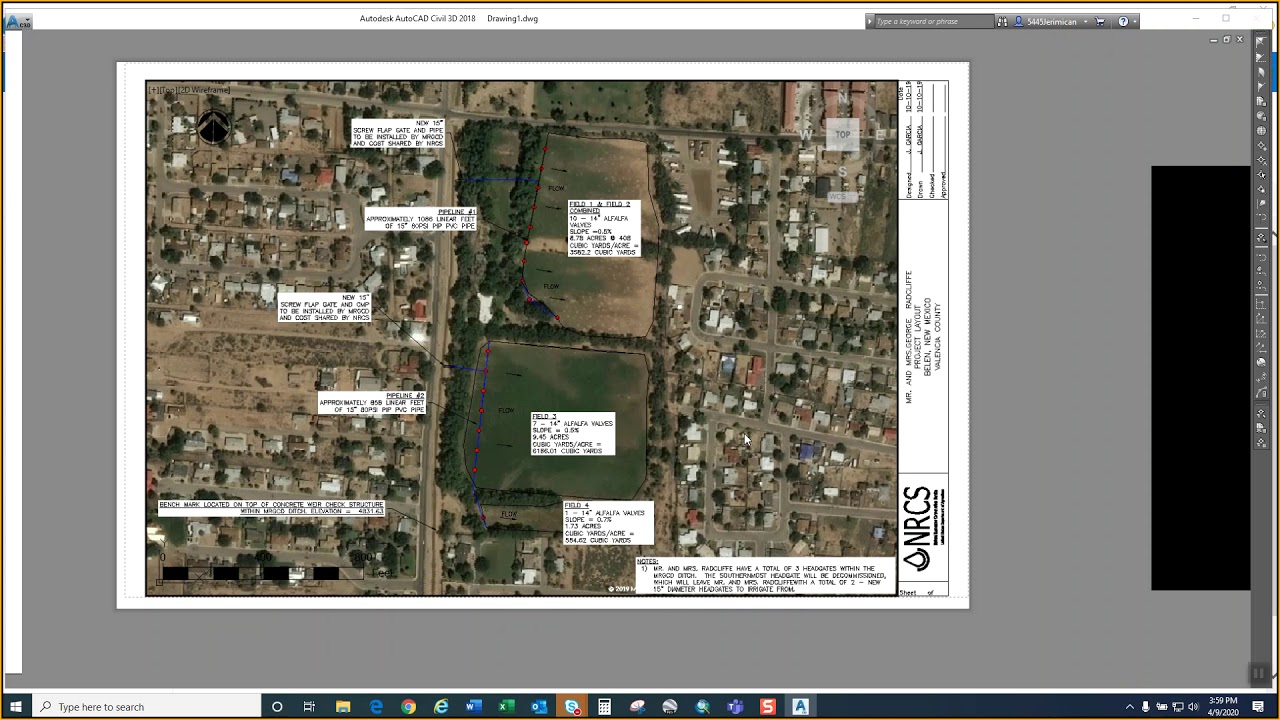Click the NRCS logo in title block
Viewport: 1280px width, 720px height.
[923, 529]
